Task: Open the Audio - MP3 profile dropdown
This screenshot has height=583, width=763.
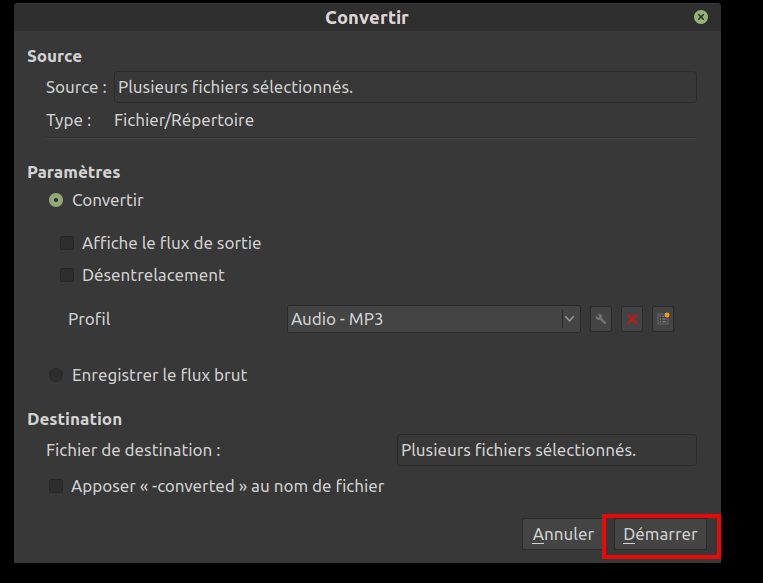Action: (x=434, y=319)
